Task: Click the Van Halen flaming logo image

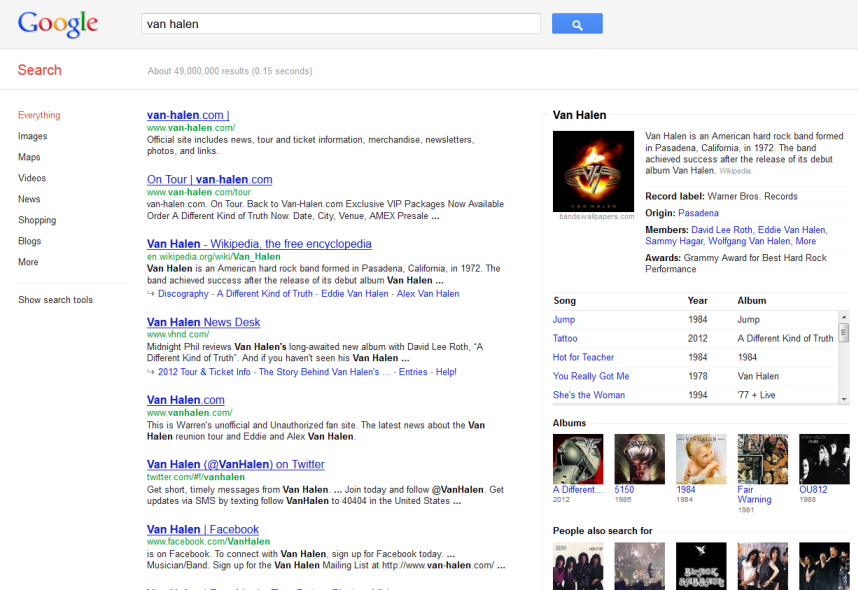Action: [x=593, y=171]
